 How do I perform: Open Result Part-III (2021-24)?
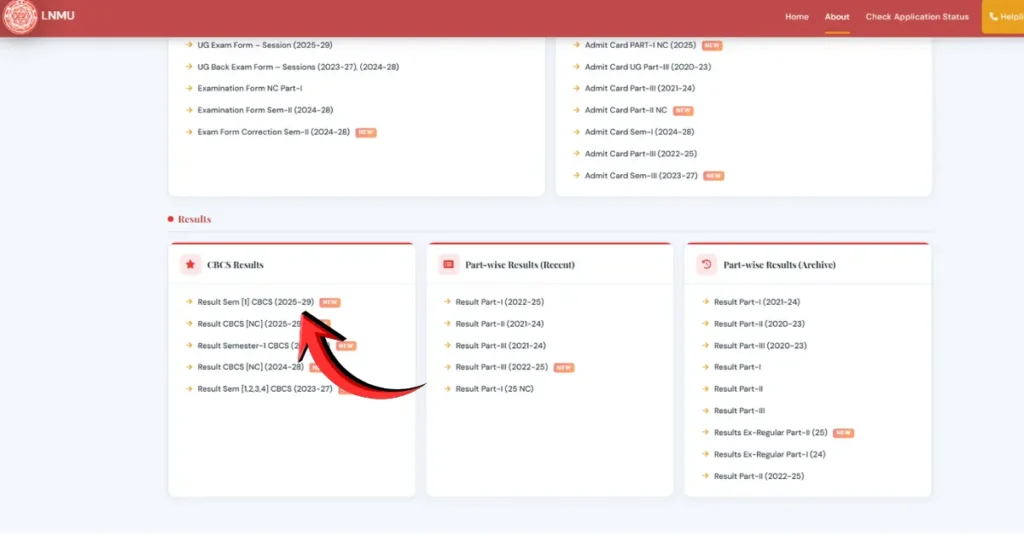pos(500,345)
